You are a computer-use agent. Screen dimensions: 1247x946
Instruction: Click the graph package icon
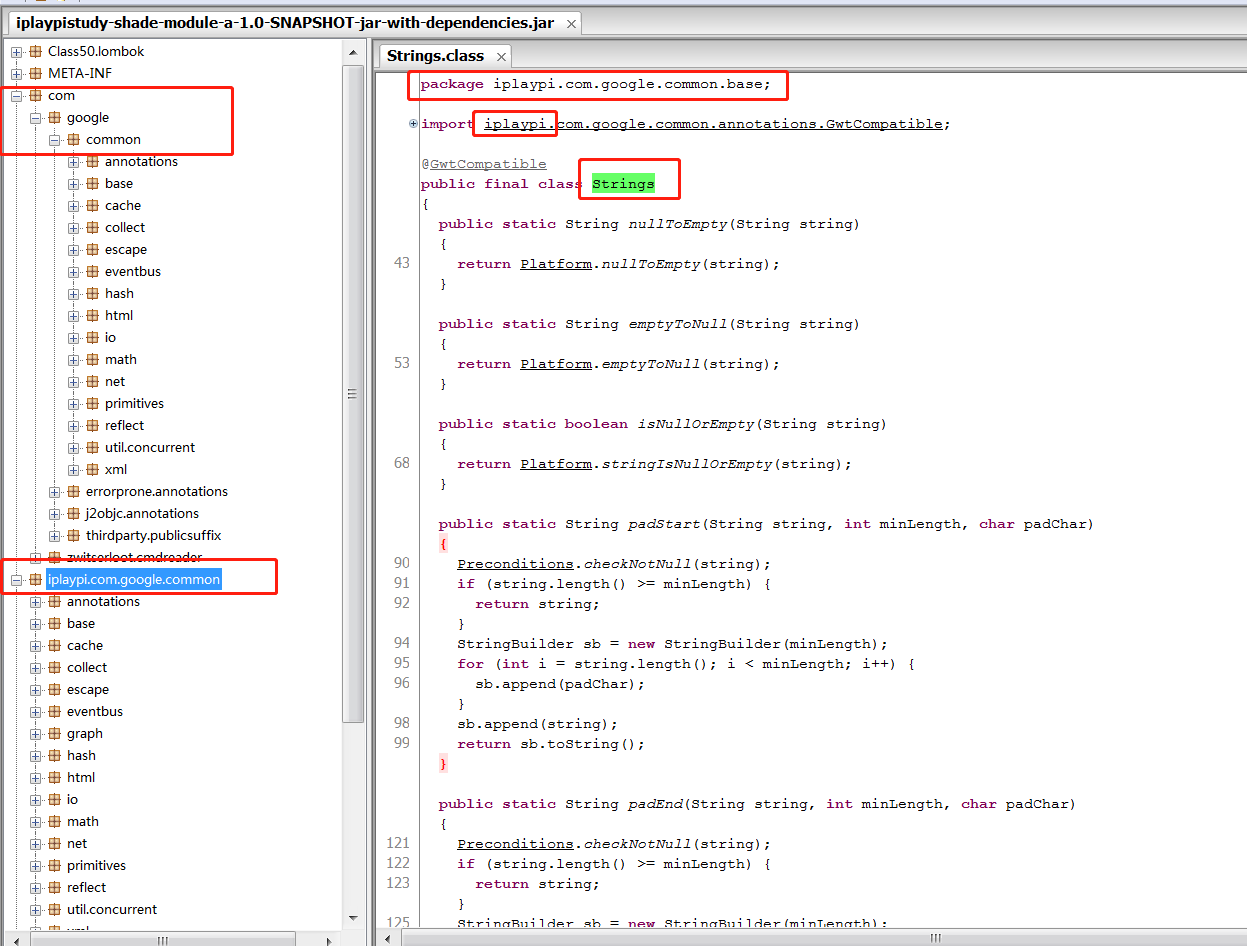54,733
